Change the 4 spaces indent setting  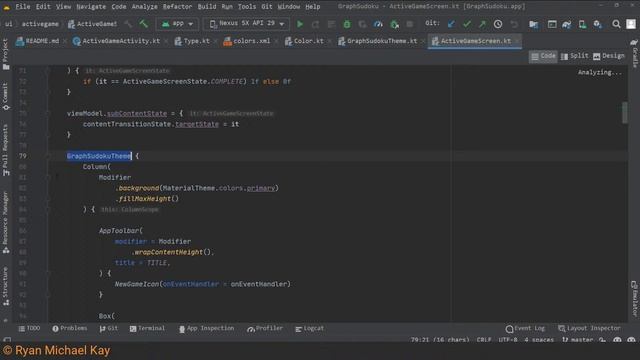pos(539,340)
